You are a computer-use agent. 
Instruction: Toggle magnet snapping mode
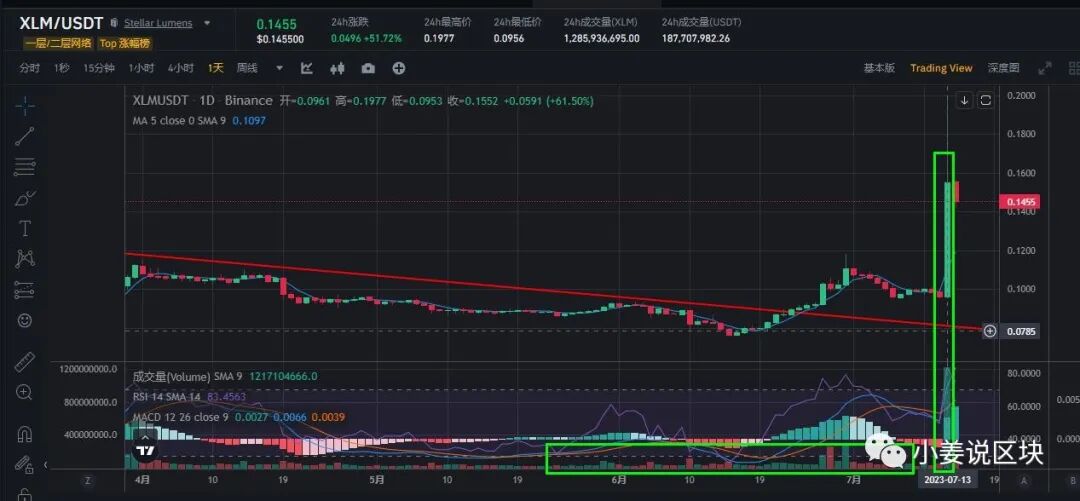click(25, 434)
